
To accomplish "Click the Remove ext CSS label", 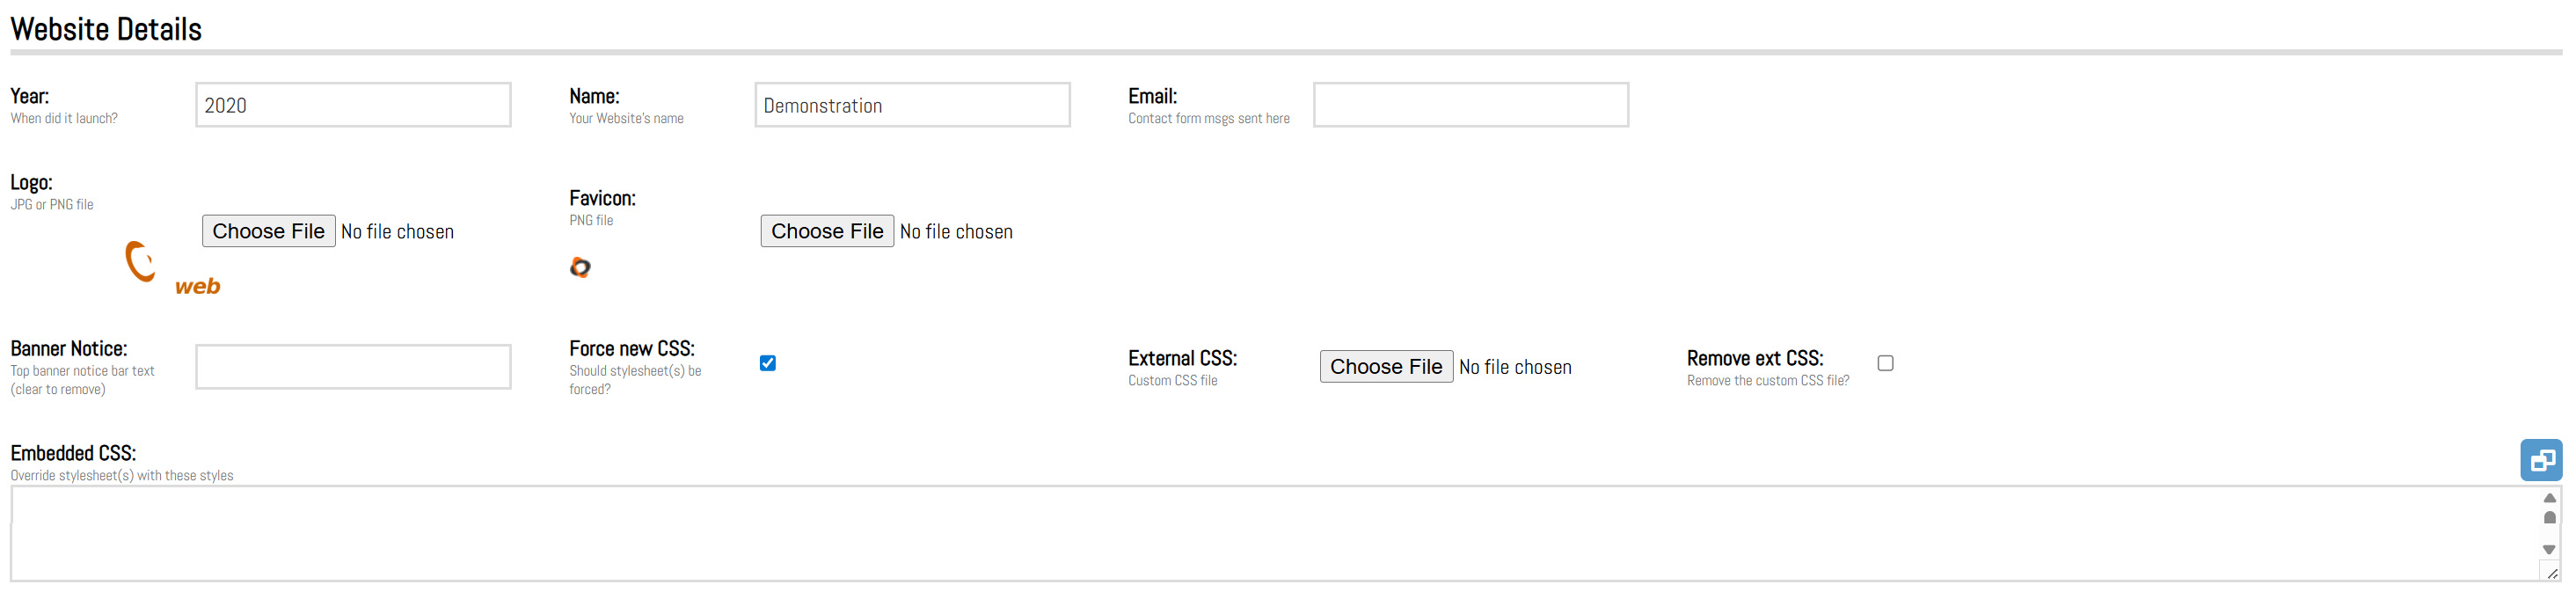I will pos(1754,358).
